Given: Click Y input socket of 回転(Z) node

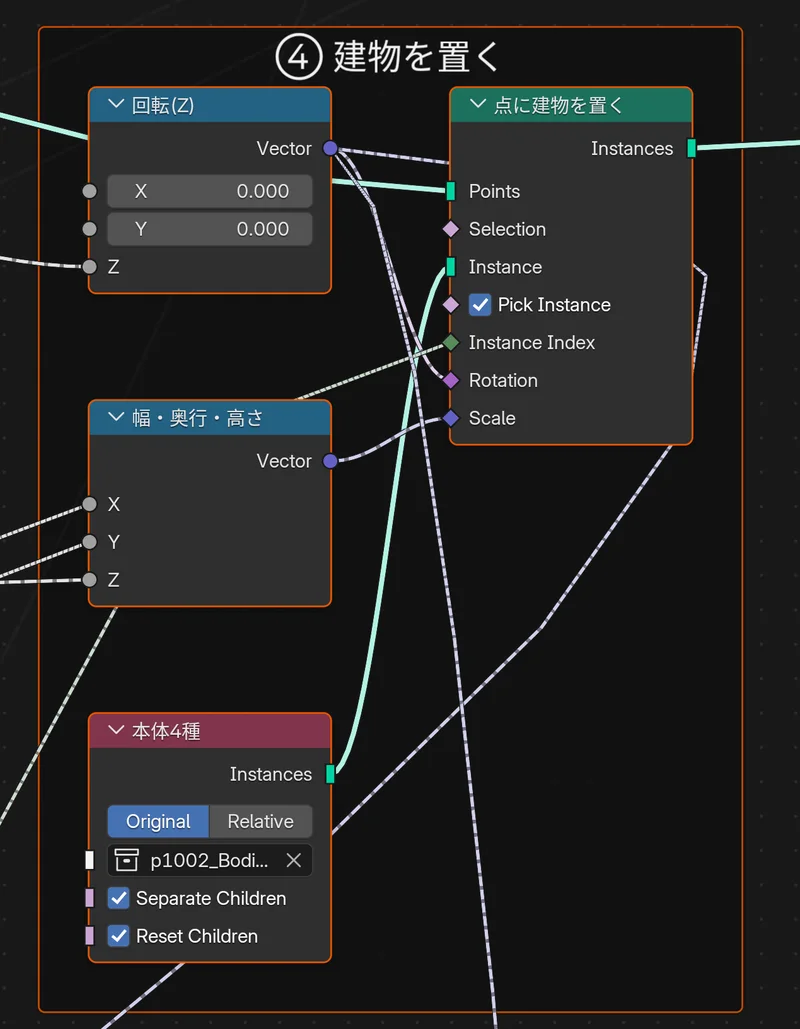Looking at the screenshot, I should [x=89, y=229].
